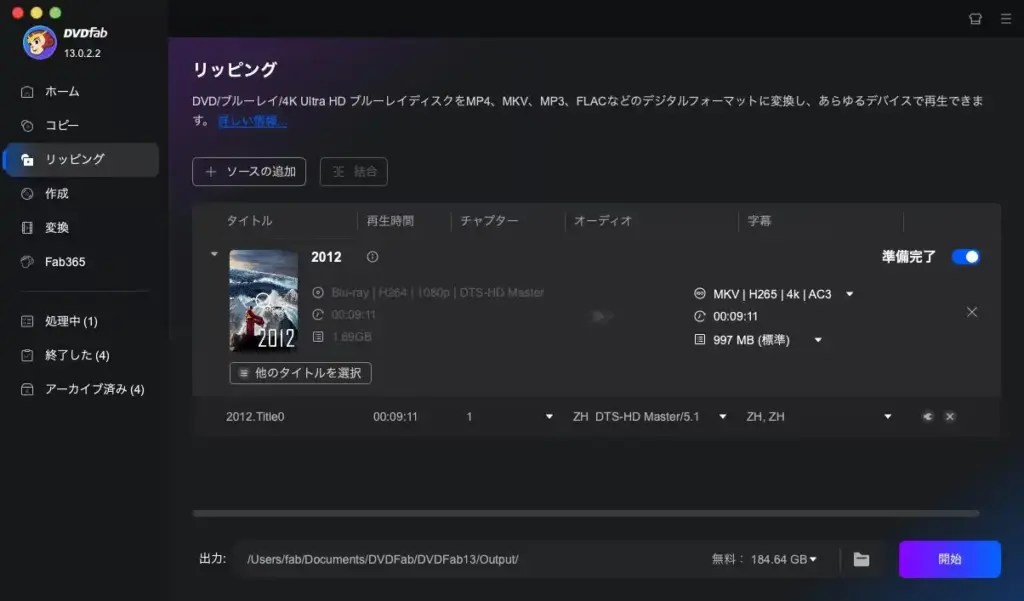Viewport: 1024px width, 601px height.
Task: Remove the 2012.Title0 entry via its X
Action: point(949,416)
